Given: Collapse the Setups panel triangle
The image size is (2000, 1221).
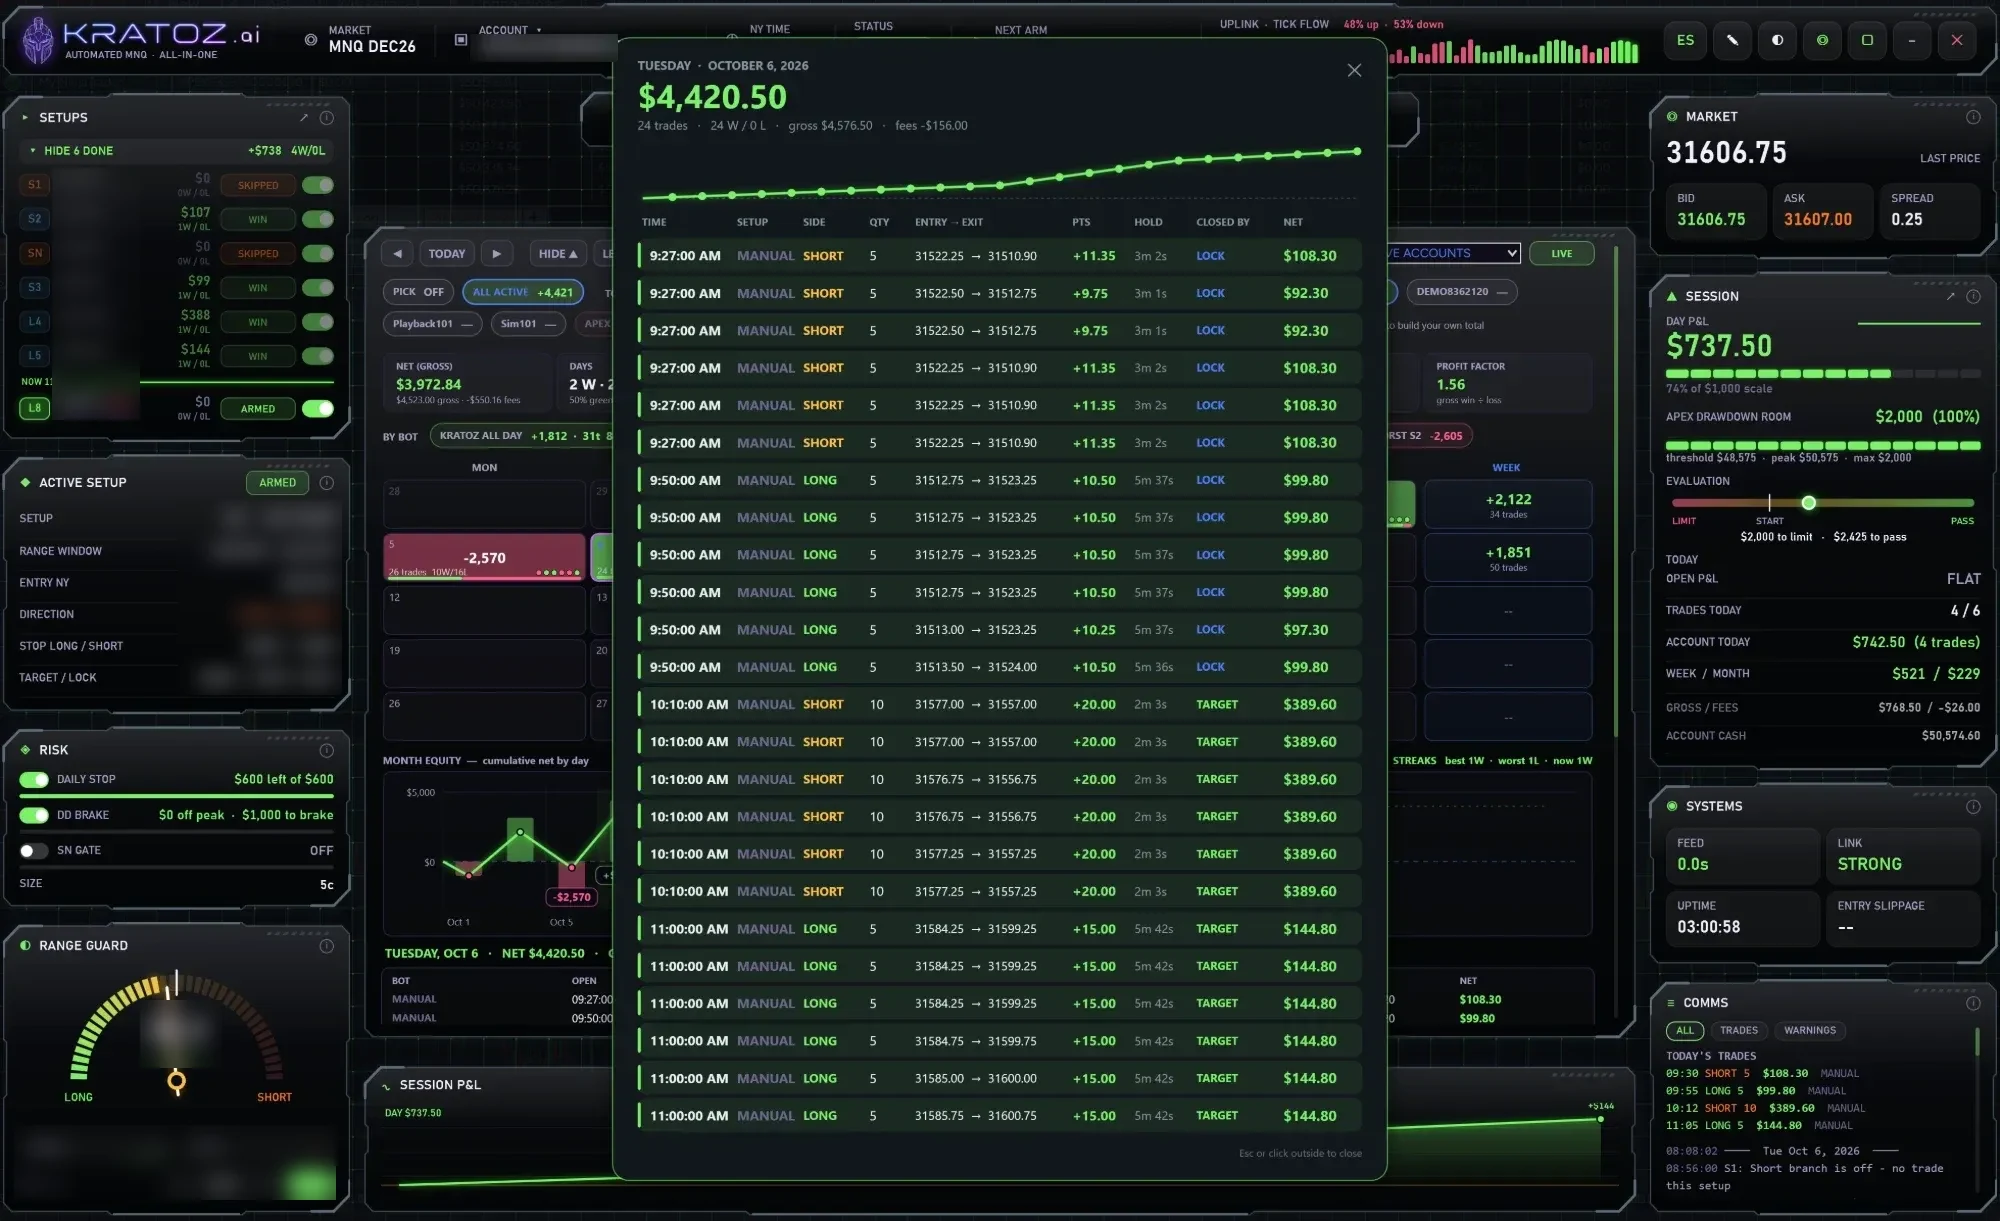Looking at the screenshot, I should coord(25,118).
